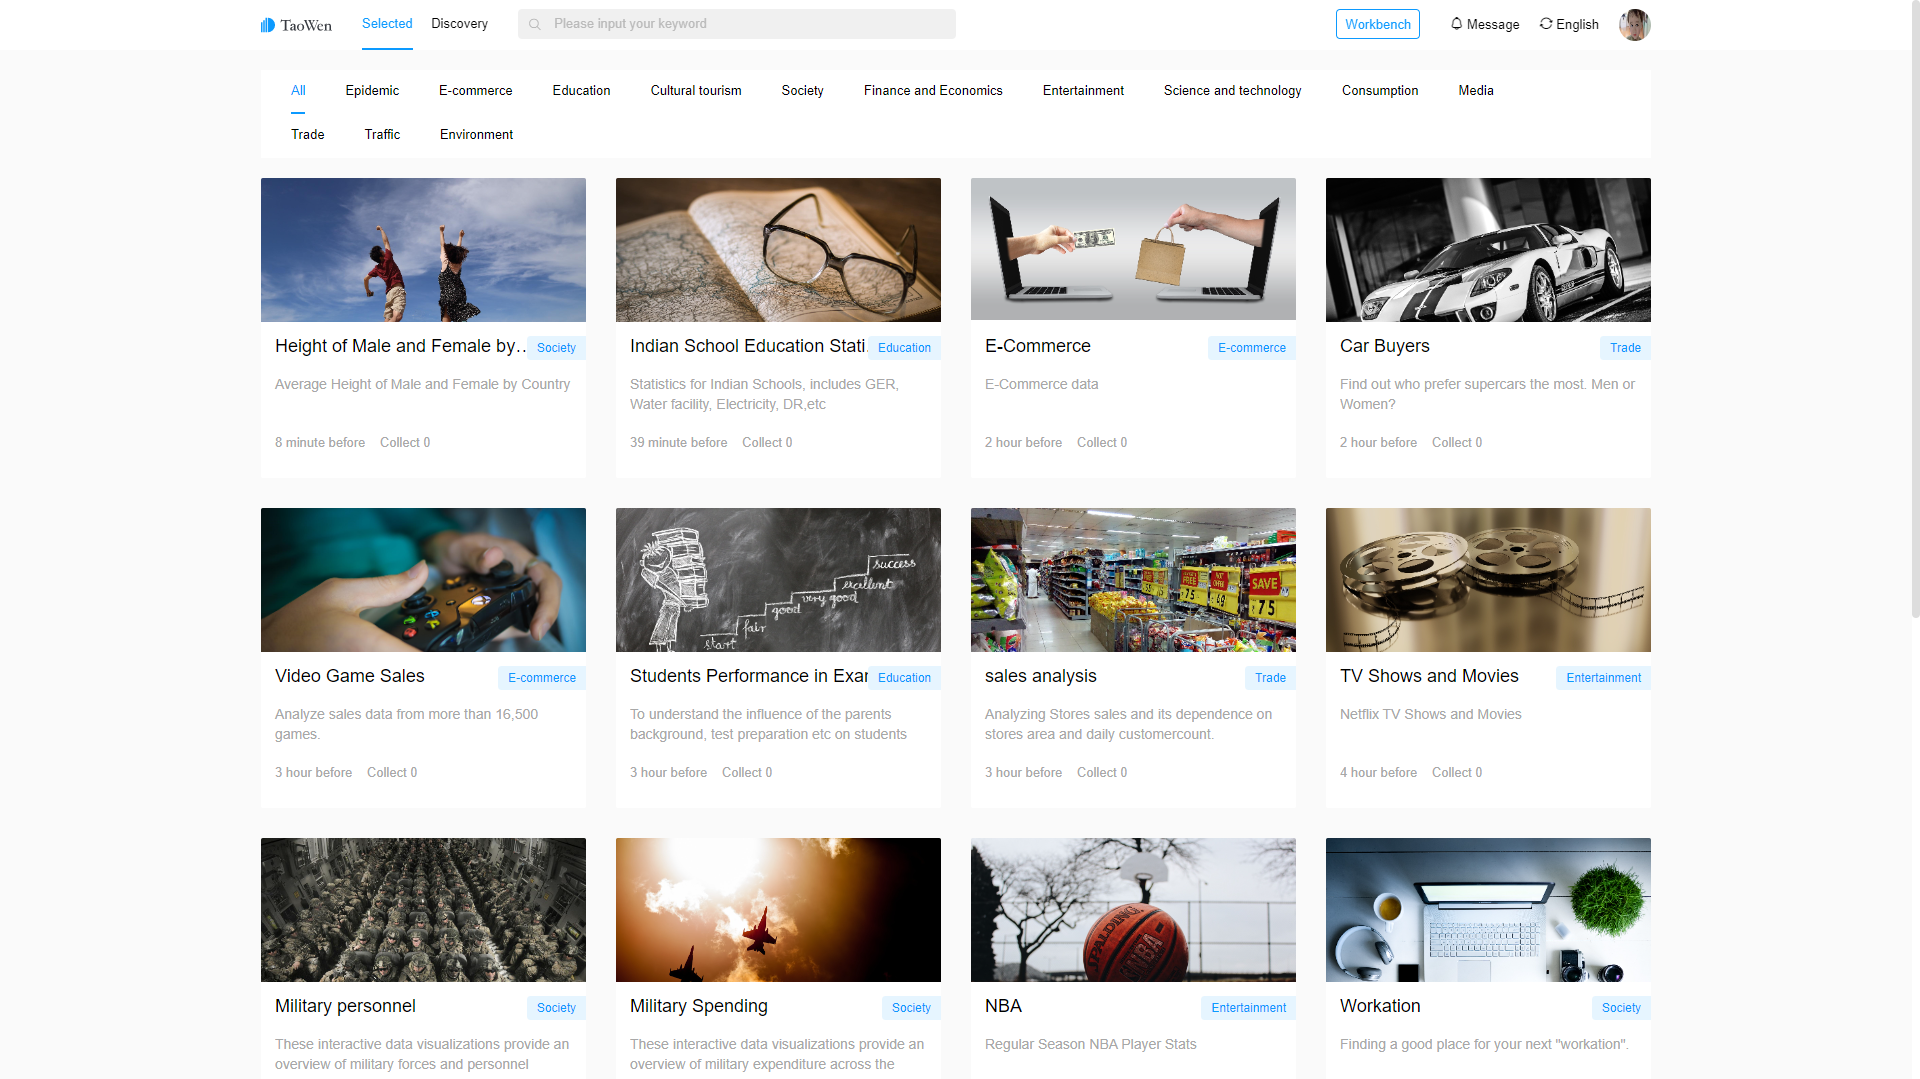The width and height of the screenshot is (1920, 1079).
Task: Open the chalkboard stairs thumbnail
Action: point(778,580)
